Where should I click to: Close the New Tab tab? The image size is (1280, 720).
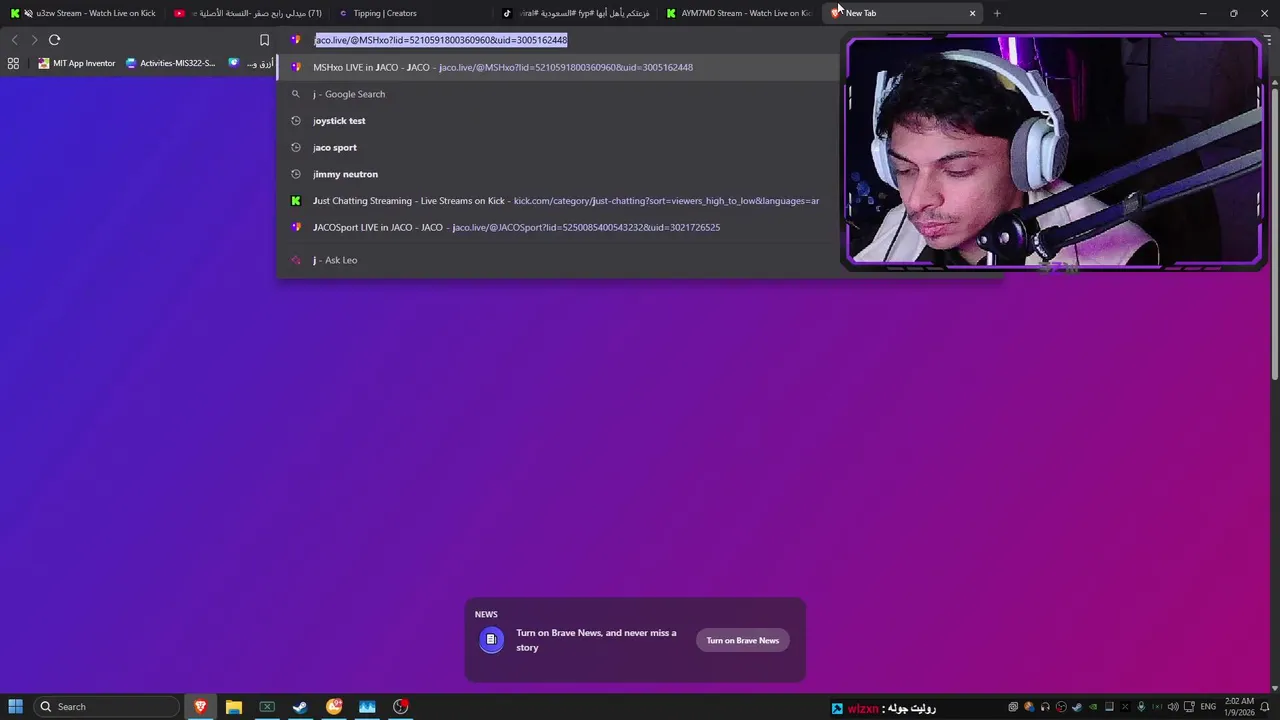tap(972, 13)
